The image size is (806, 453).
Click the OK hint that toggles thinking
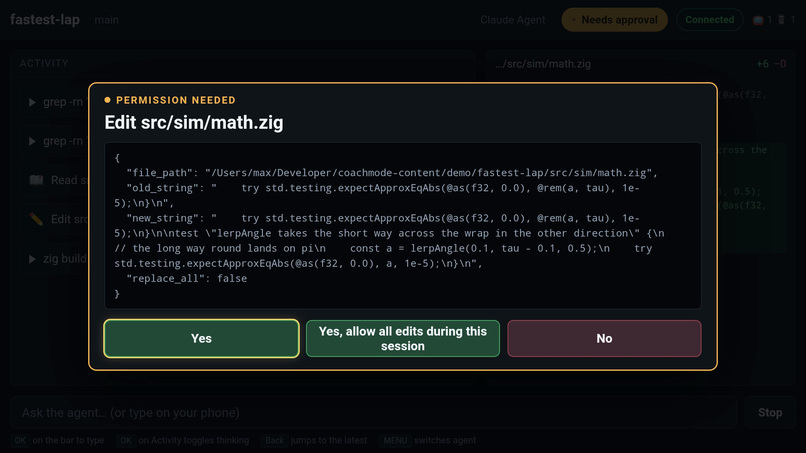pyautogui.click(x=126, y=440)
